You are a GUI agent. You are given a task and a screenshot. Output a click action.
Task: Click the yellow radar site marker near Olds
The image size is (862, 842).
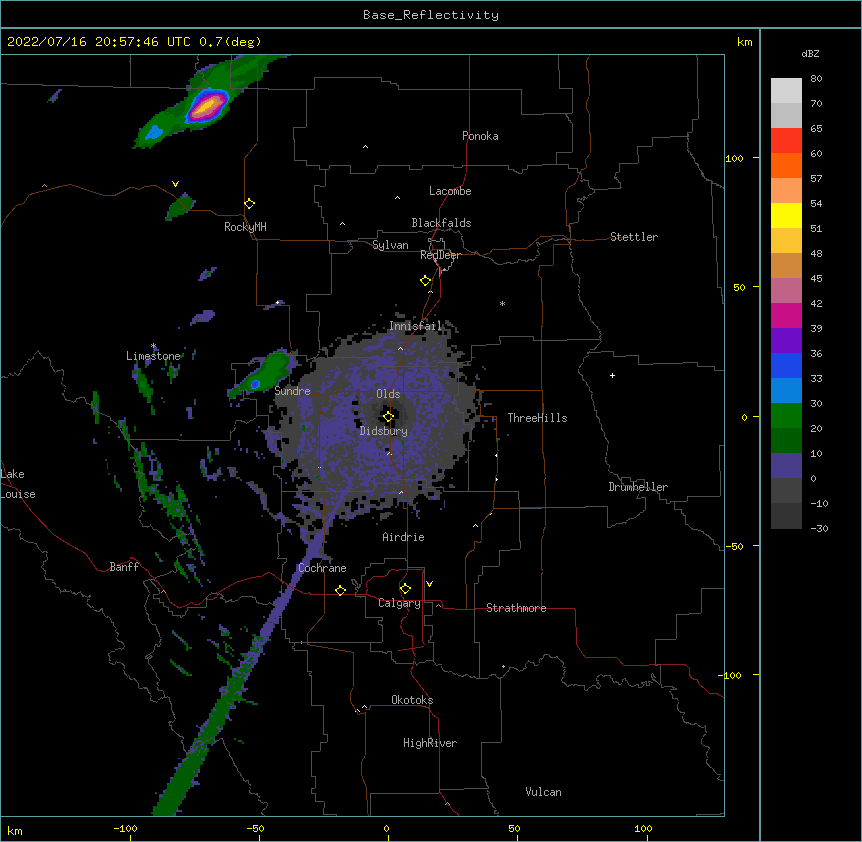tap(388, 417)
